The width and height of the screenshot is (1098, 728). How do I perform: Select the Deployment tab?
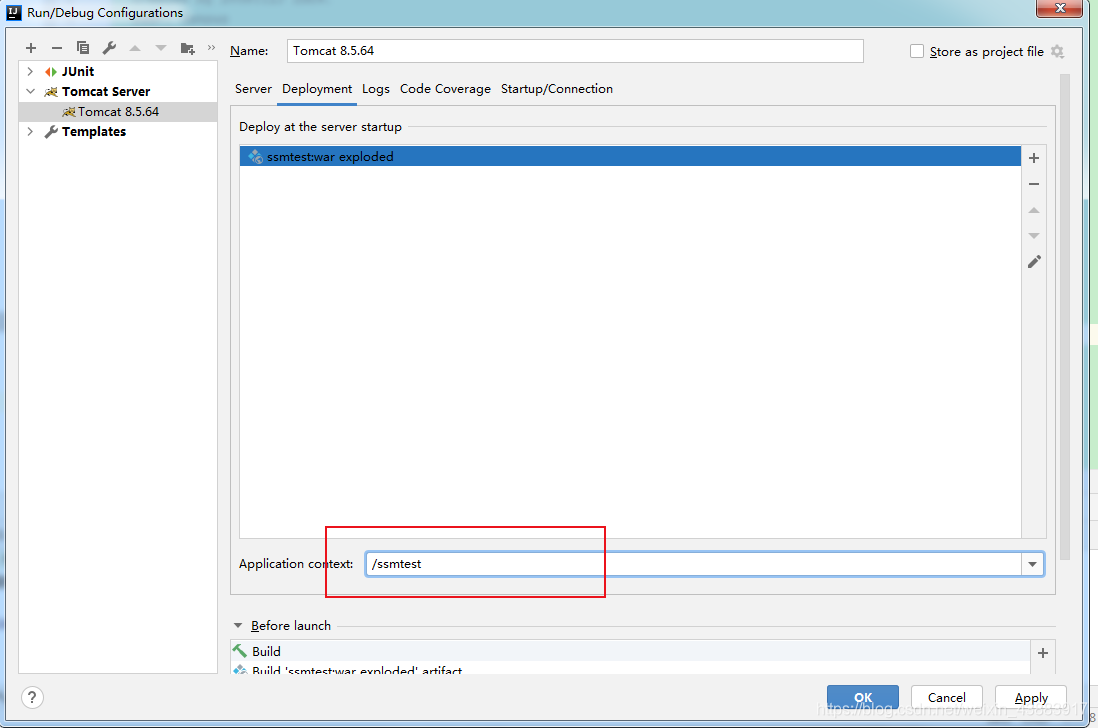[x=317, y=89]
